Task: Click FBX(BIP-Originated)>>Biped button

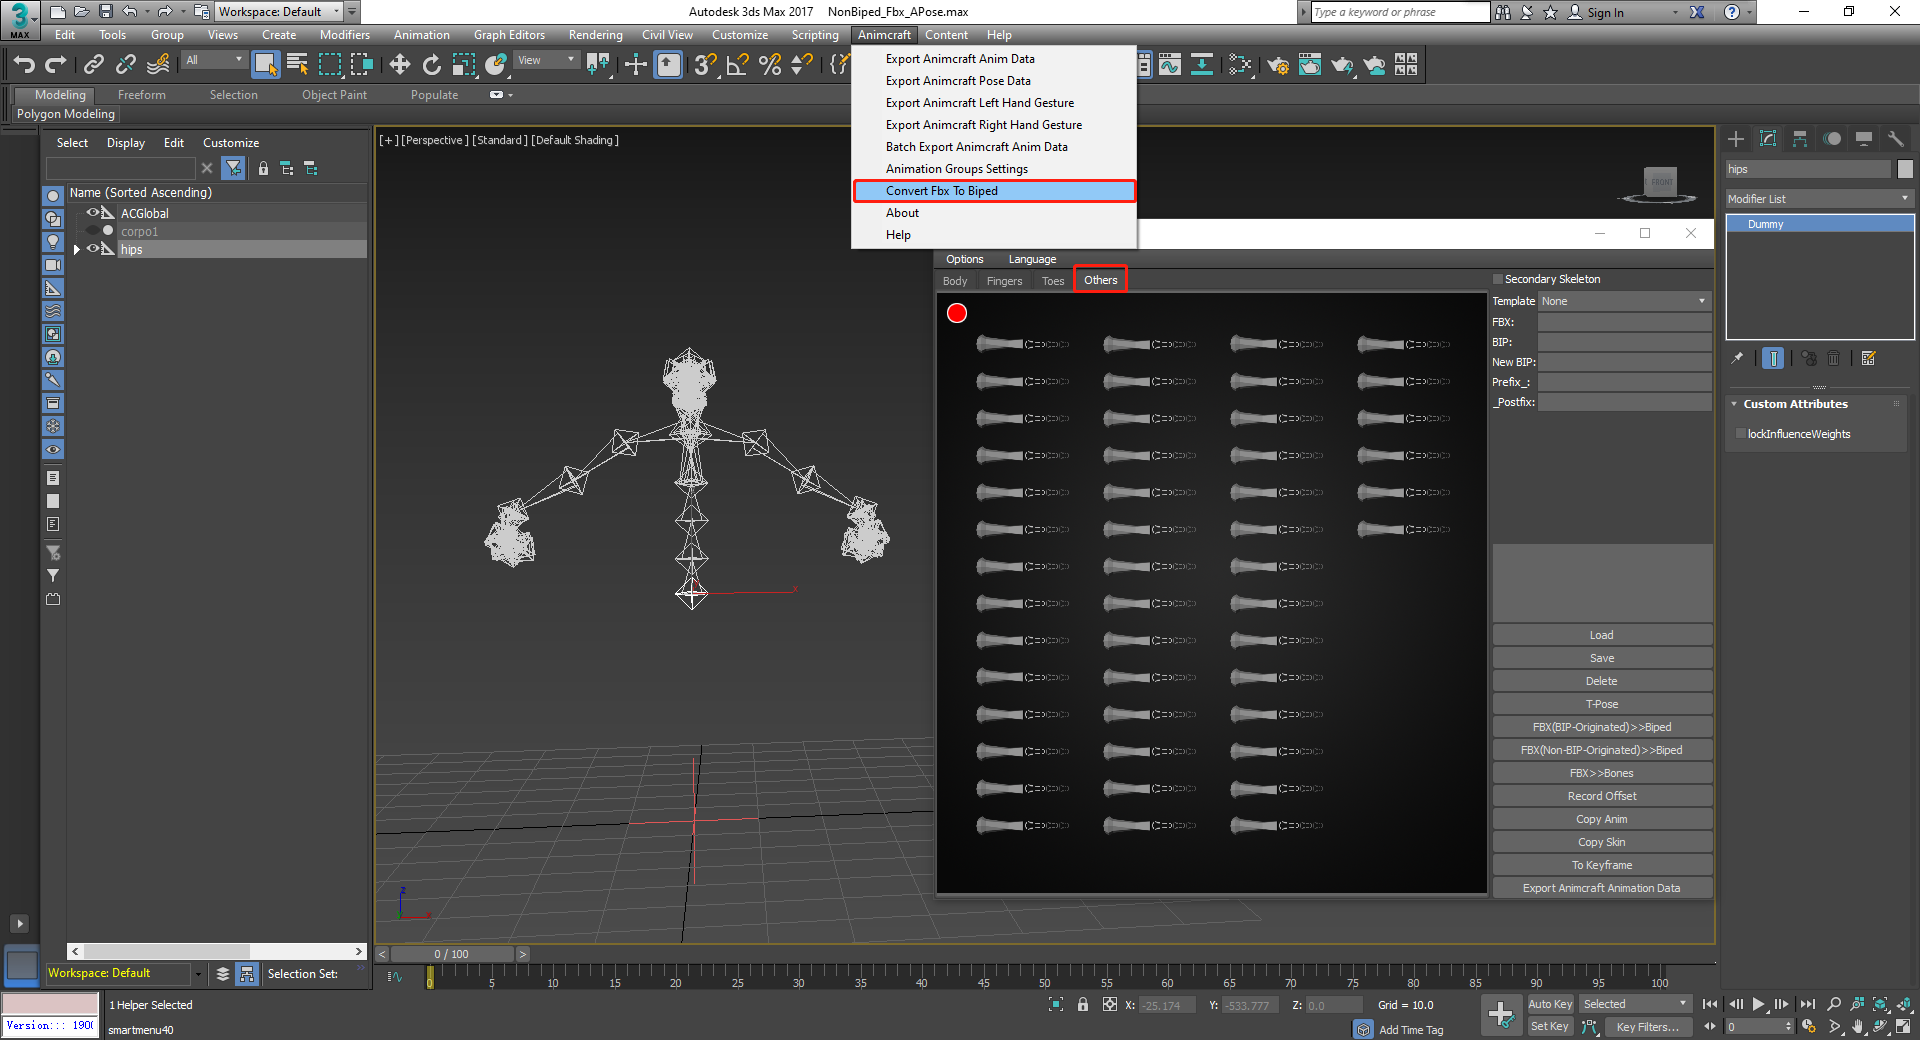Action: click(x=1602, y=727)
